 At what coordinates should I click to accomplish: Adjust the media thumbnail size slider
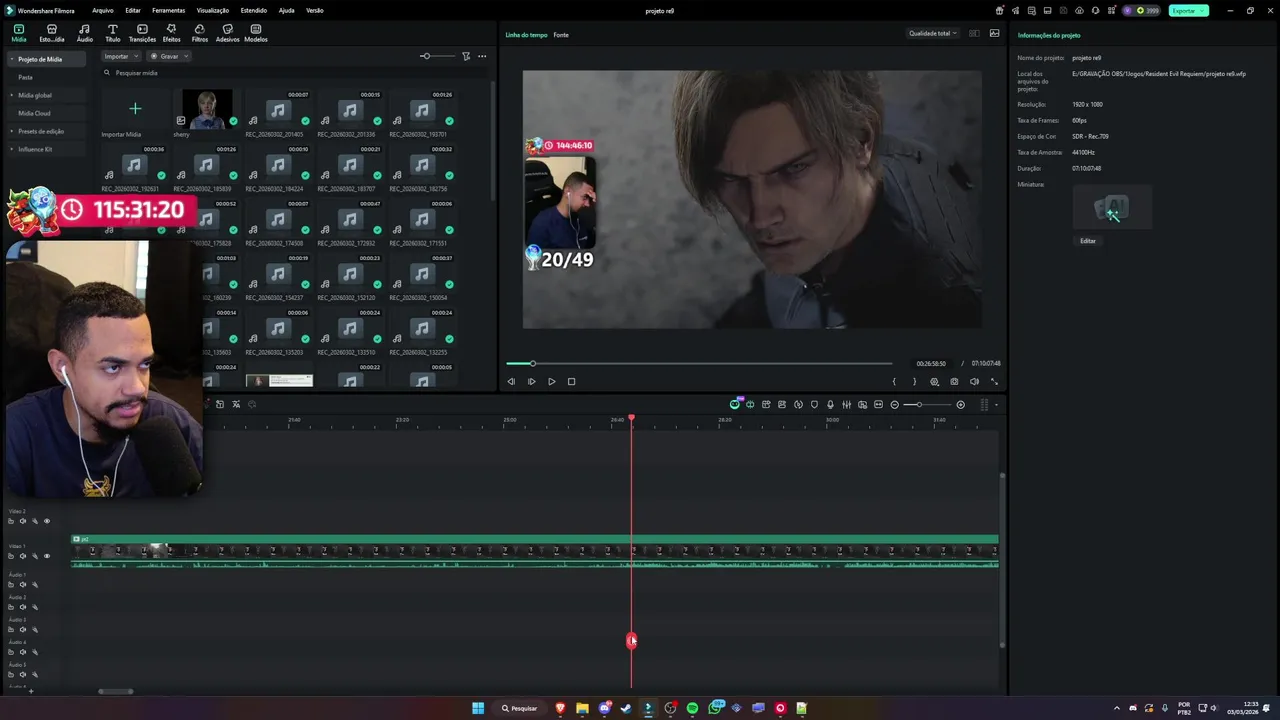tap(437, 56)
